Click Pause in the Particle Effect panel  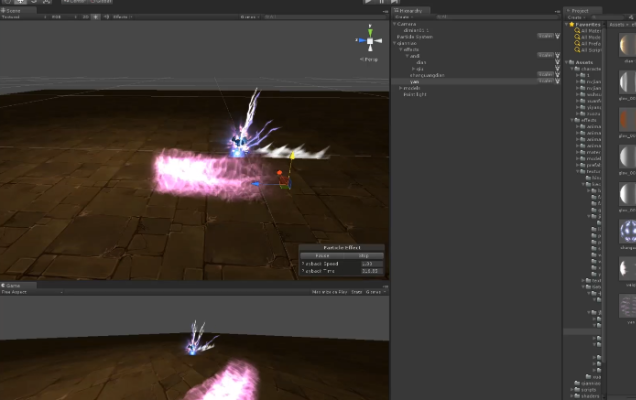[321, 256]
